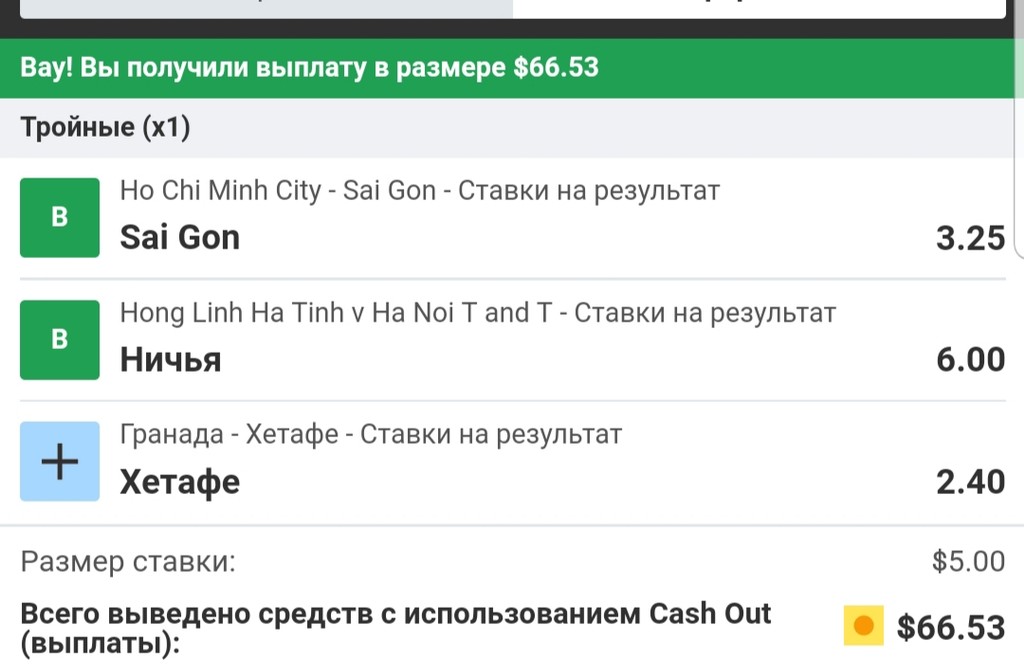This screenshot has height=667, width=1024.
Task: Click the orange coin icon near $66.53
Action: coord(863,627)
